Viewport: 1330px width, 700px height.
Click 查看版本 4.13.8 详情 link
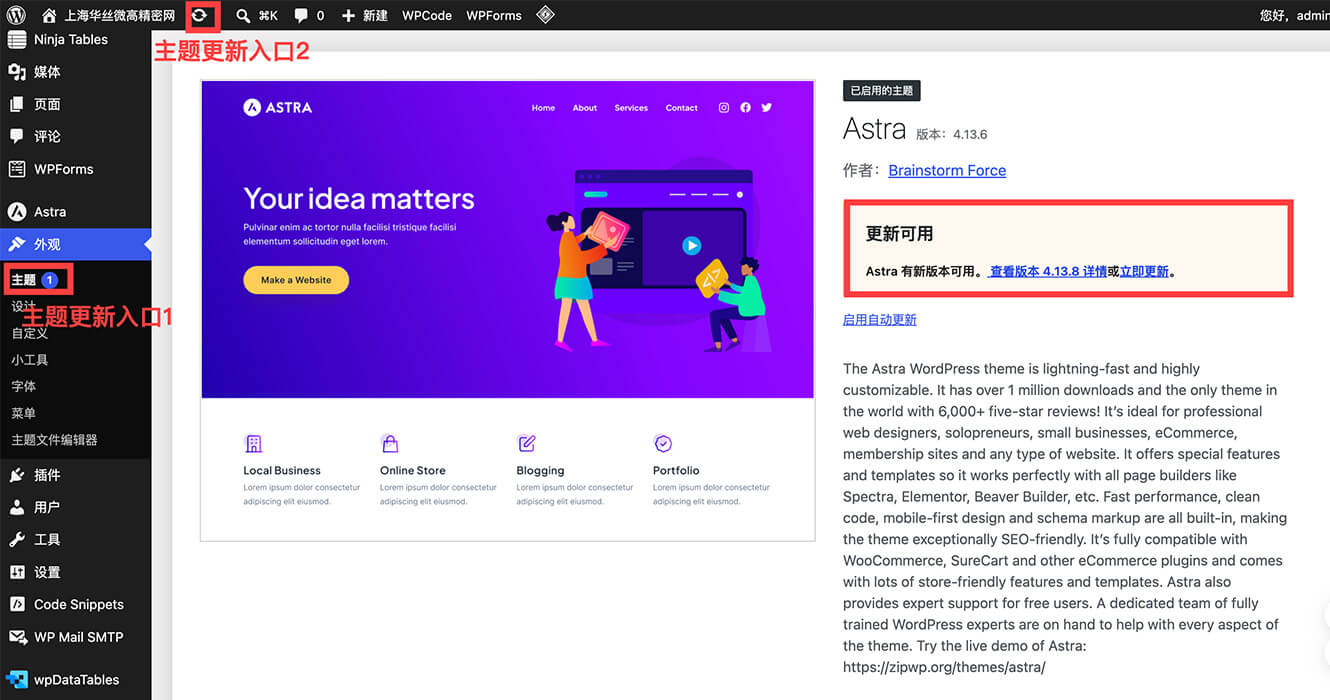1048,271
